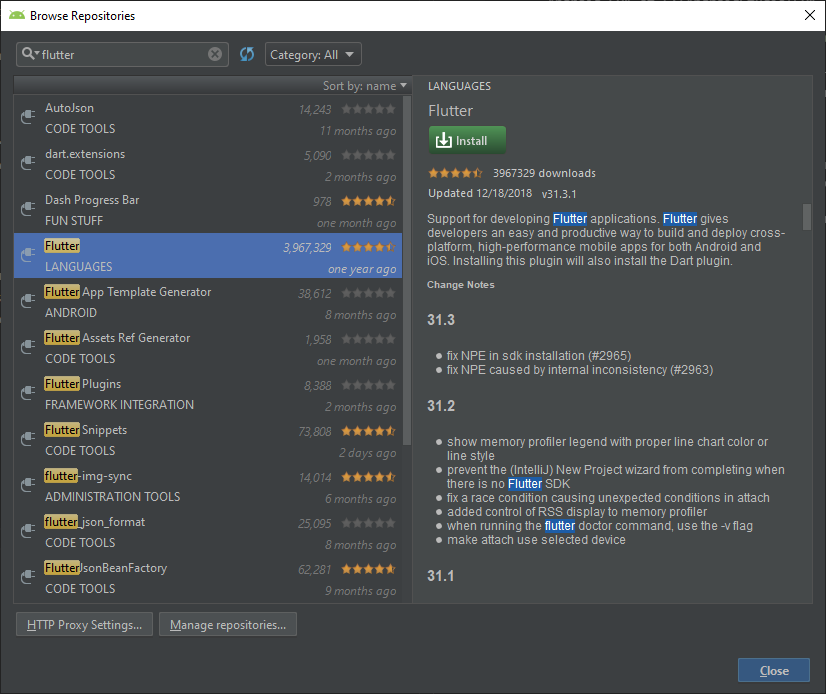
Task: Close the Browse Repositories window with the title-bar X
Action: pos(810,15)
